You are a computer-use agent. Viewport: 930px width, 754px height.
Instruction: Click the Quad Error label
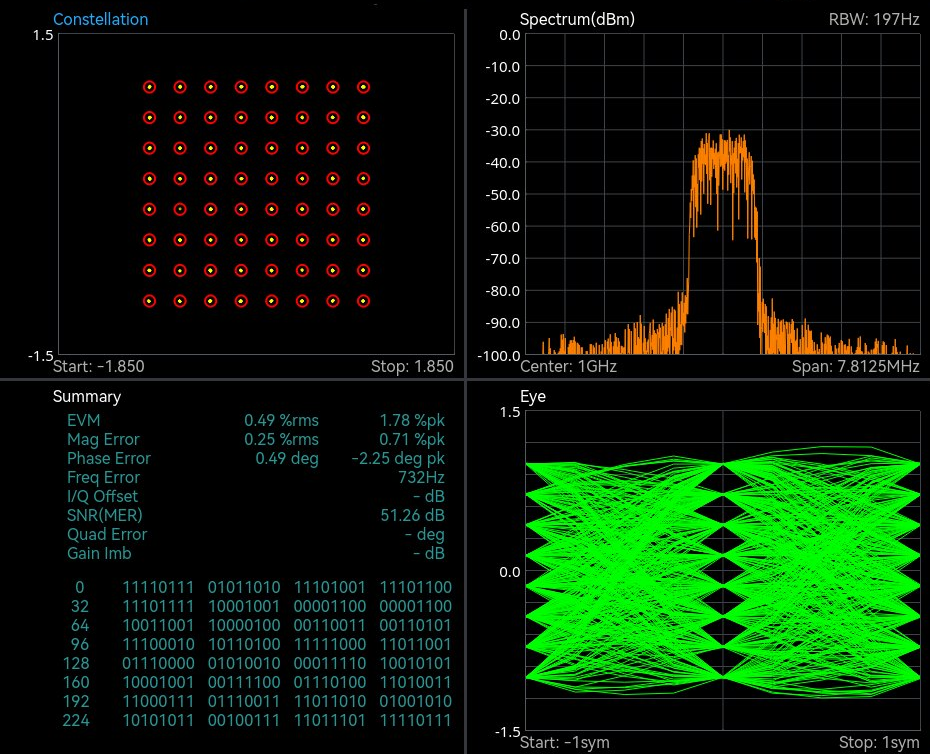click(107, 534)
